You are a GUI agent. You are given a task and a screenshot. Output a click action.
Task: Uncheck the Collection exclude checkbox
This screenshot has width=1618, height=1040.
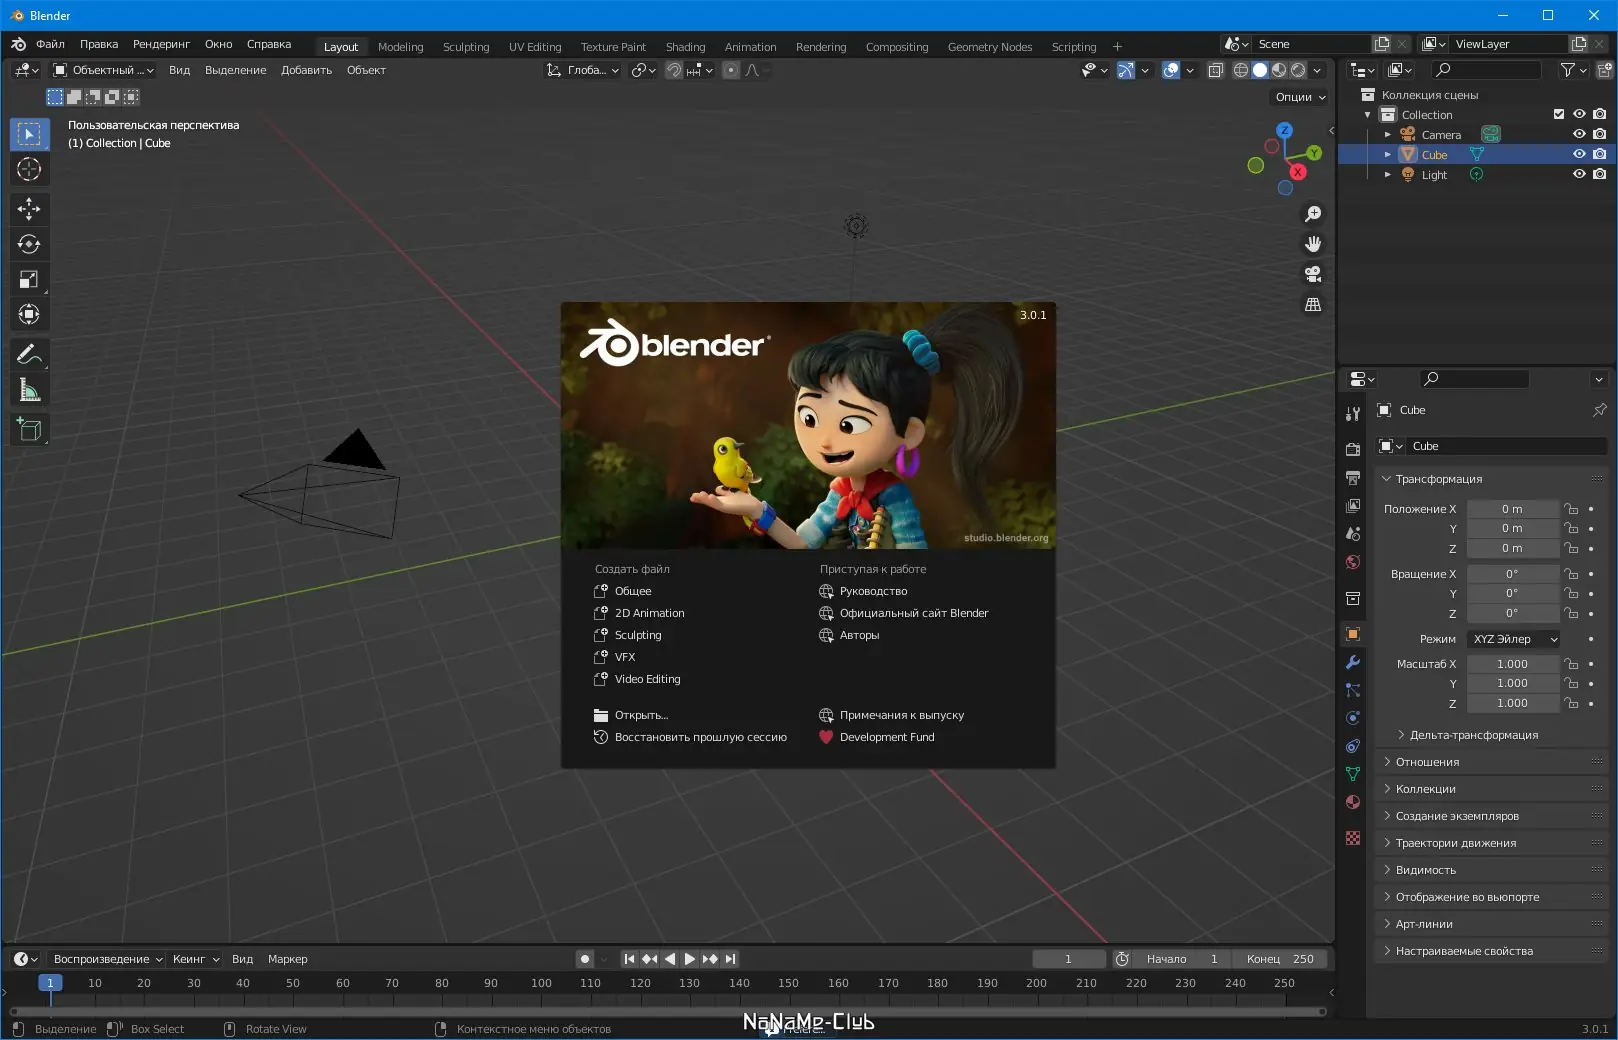(1558, 114)
